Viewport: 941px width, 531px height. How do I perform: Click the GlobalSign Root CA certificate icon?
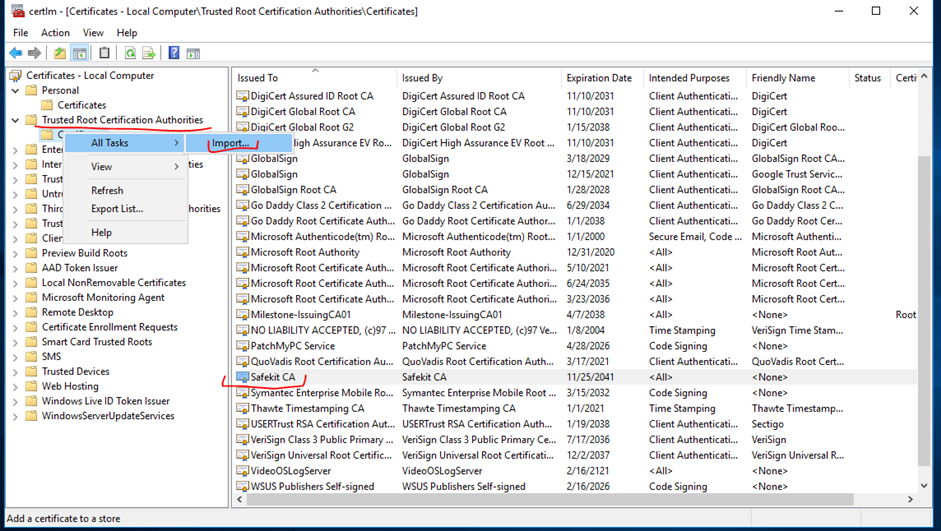point(242,190)
